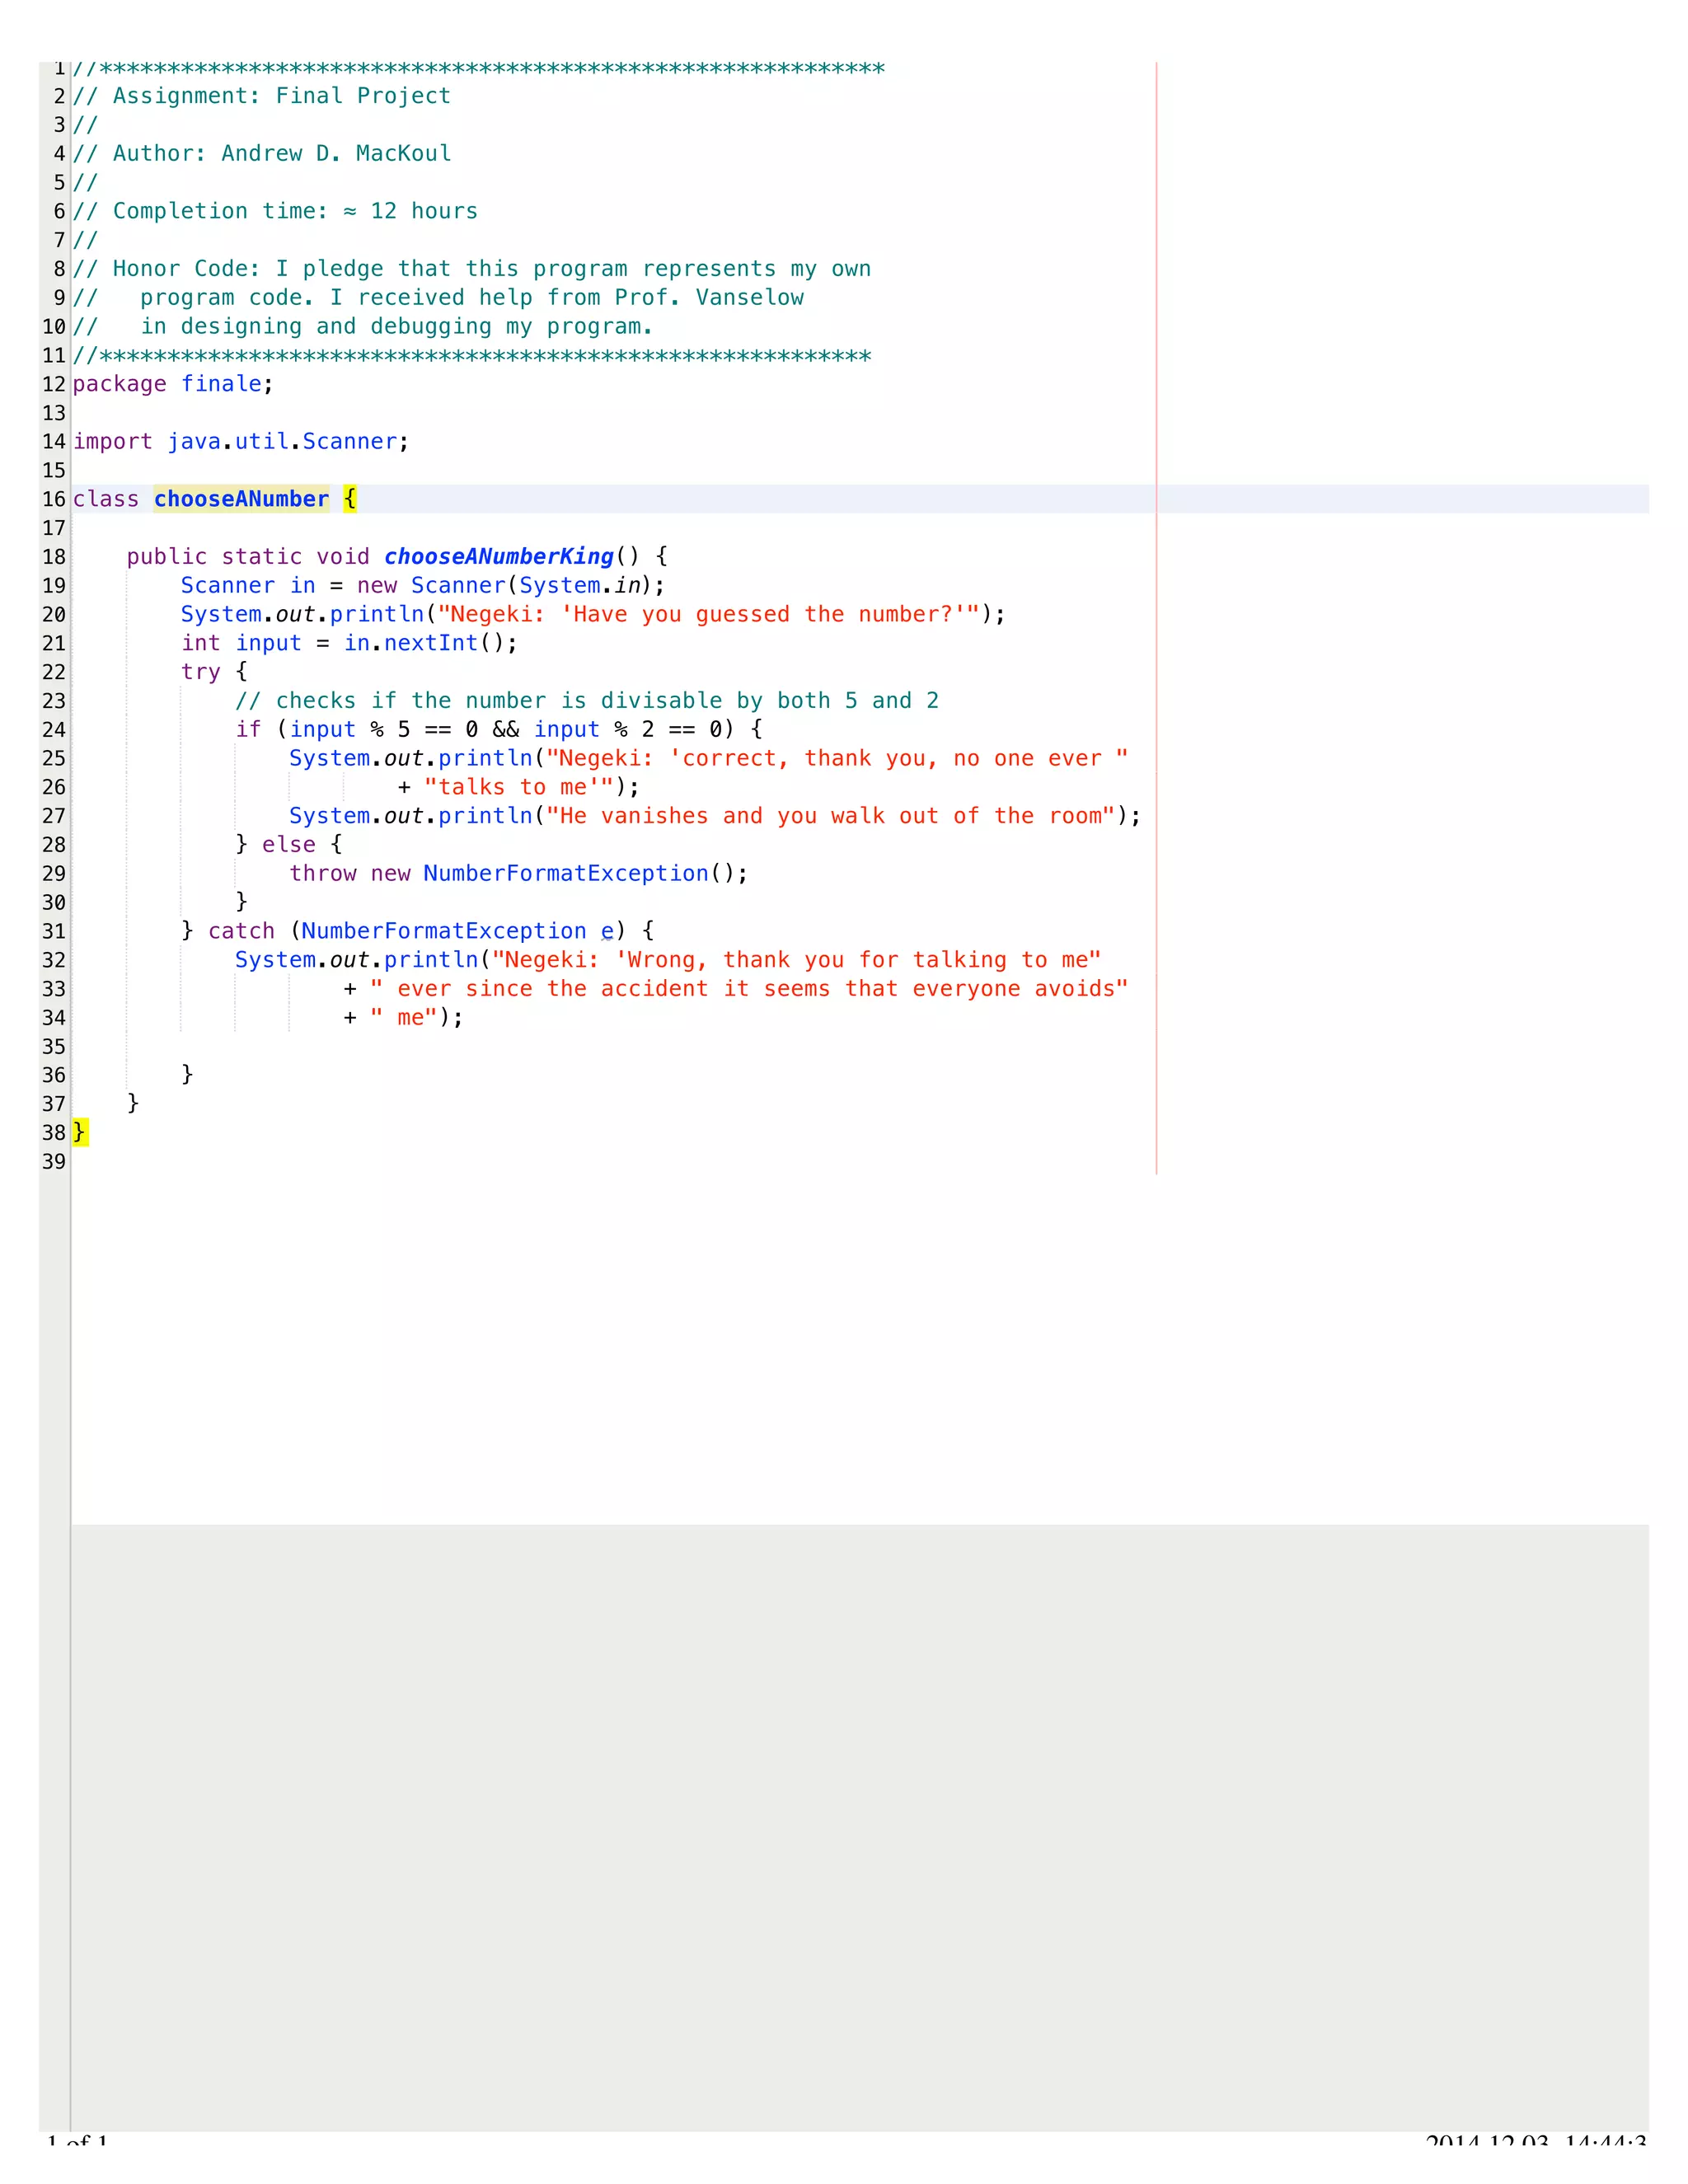1688x2184 pixels.
Task: Click 'import java.util.Scanner;' line
Action: click(241, 442)
